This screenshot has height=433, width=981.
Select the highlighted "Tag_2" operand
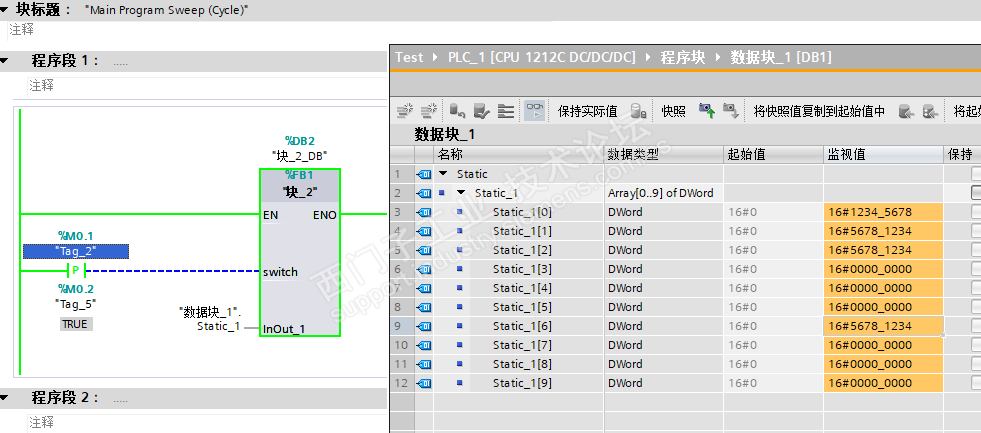point(76,252)
